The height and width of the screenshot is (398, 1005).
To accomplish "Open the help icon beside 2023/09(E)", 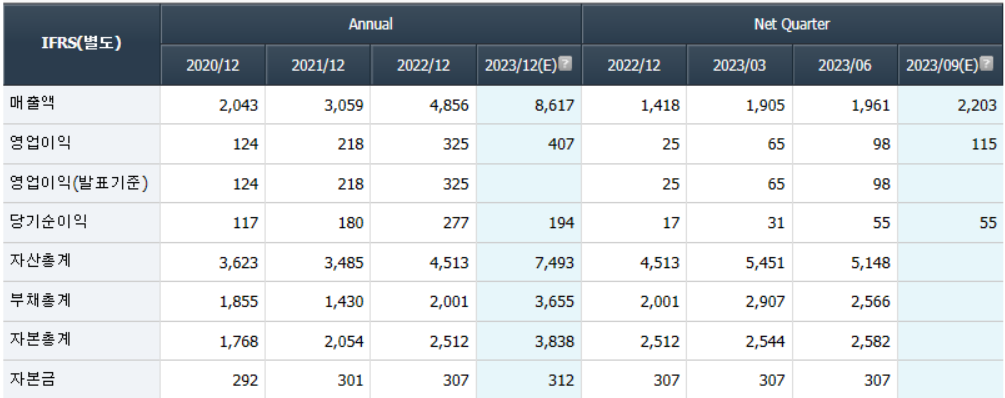I will (x=986, y=64).
